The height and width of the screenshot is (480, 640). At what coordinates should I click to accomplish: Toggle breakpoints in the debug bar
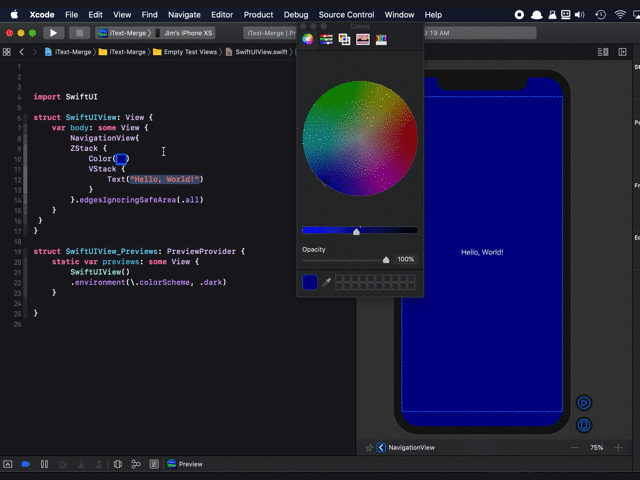[26, 464]
